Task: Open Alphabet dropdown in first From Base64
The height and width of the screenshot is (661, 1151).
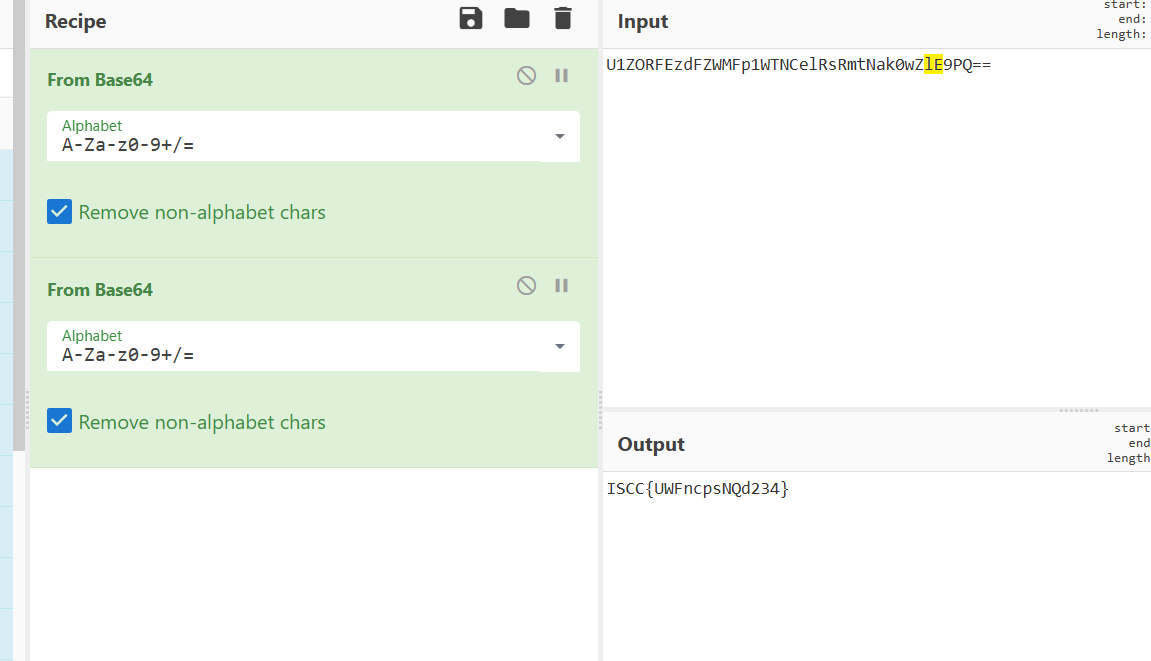Action: point(560,137)
